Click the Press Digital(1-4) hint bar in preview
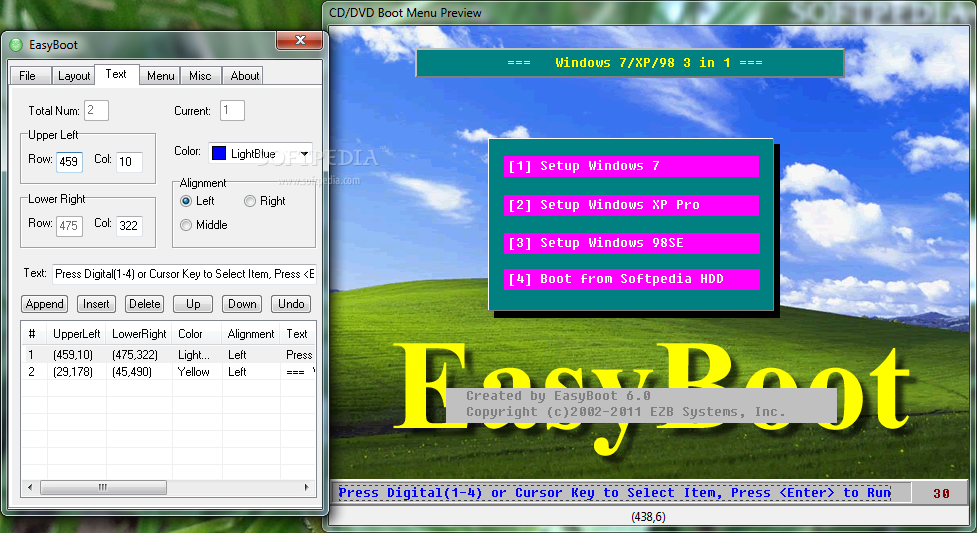The width and height of the screenshot is (977, 533). pyautogui.click(x=614, y=492)
